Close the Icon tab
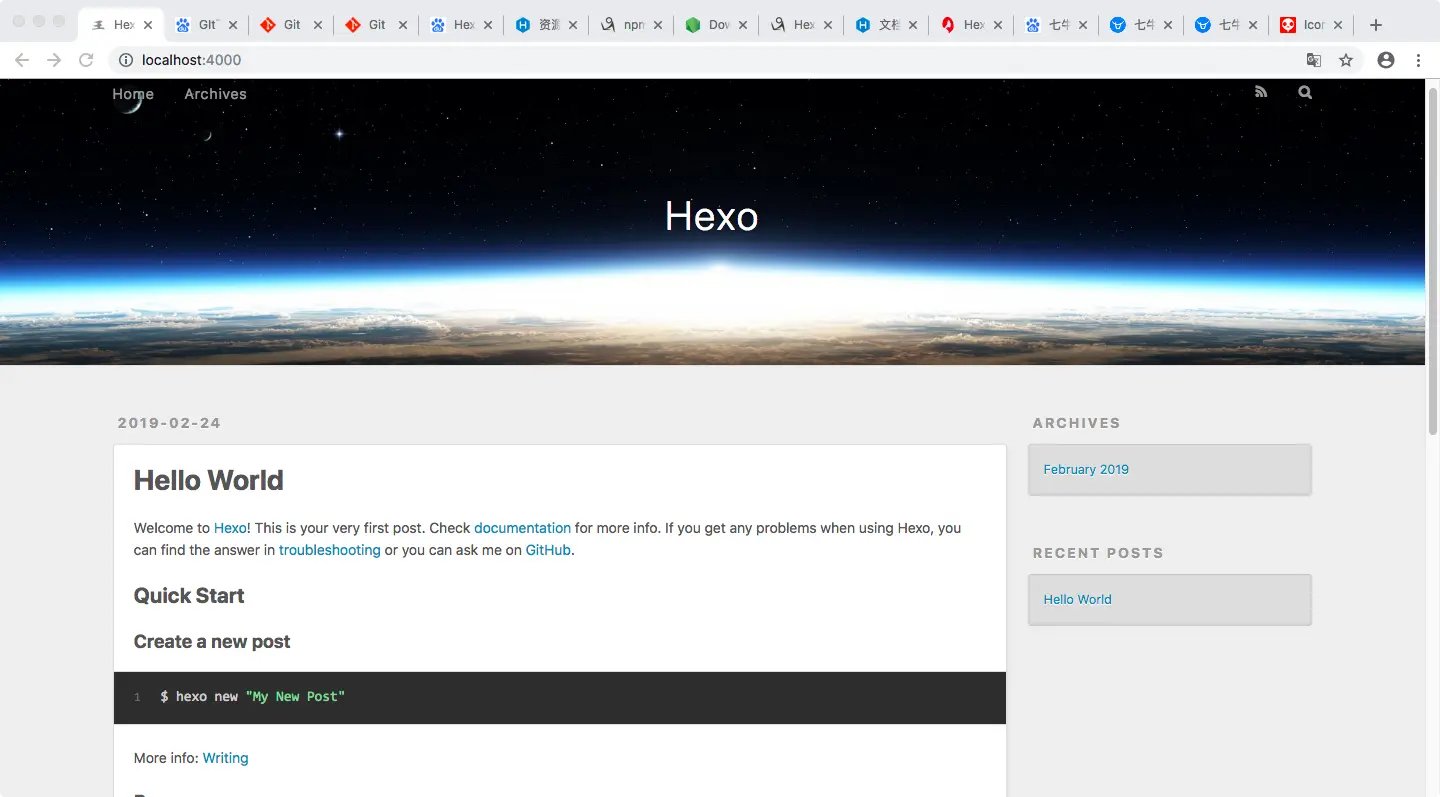Viewport: 1440px width, 797px height. tap(1338, 25)
